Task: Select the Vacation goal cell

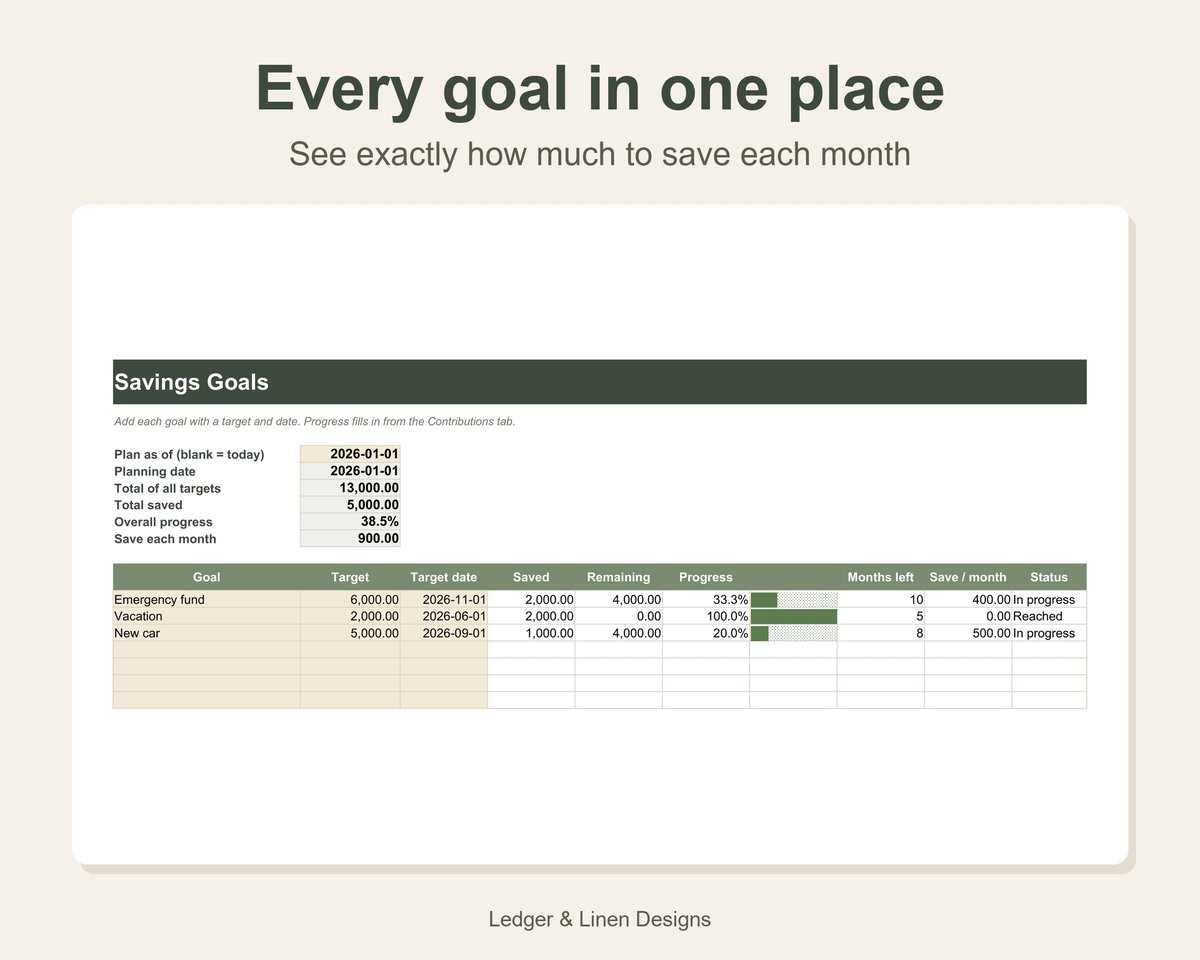Action: [207, 617]
